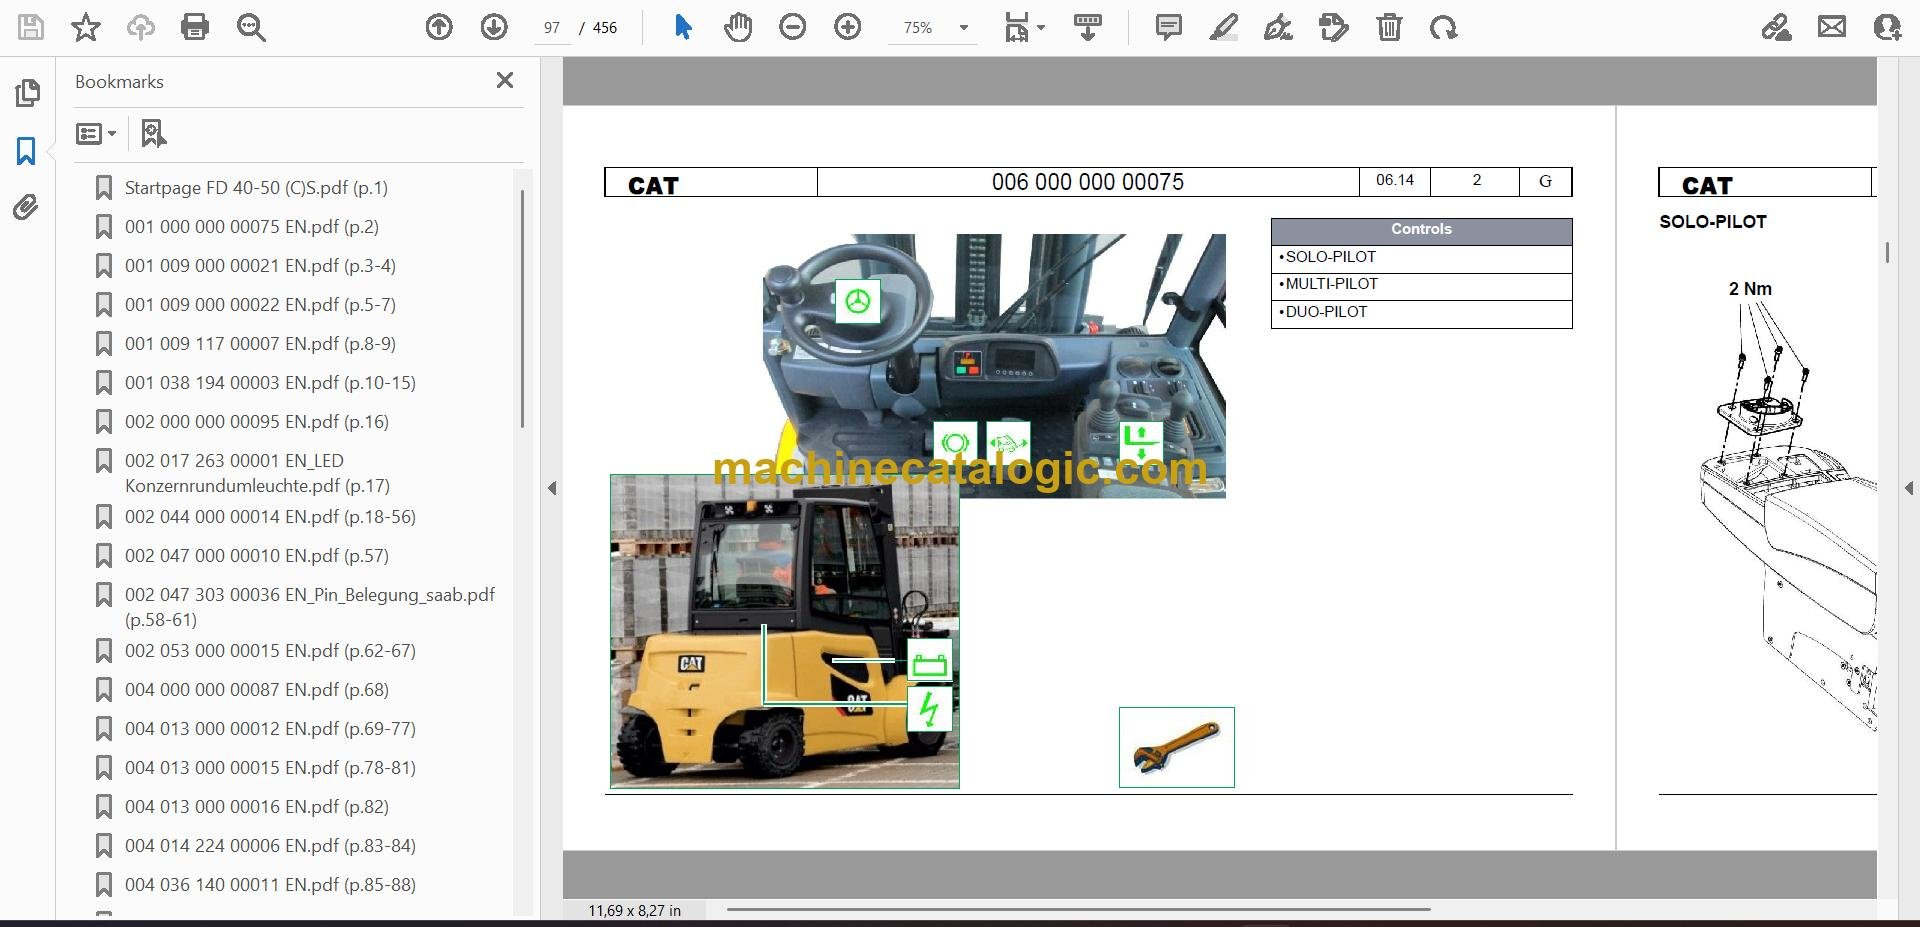Open bookmark 002 047 000 00010 EN.pdf
Viewport: 1920px width, 927px height.
pos(257,556)
